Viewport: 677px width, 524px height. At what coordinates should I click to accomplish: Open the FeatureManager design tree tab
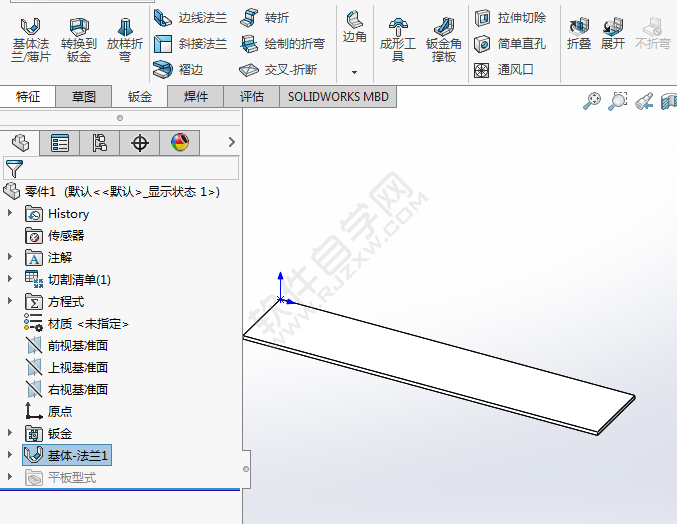click(x=20, y=143)
